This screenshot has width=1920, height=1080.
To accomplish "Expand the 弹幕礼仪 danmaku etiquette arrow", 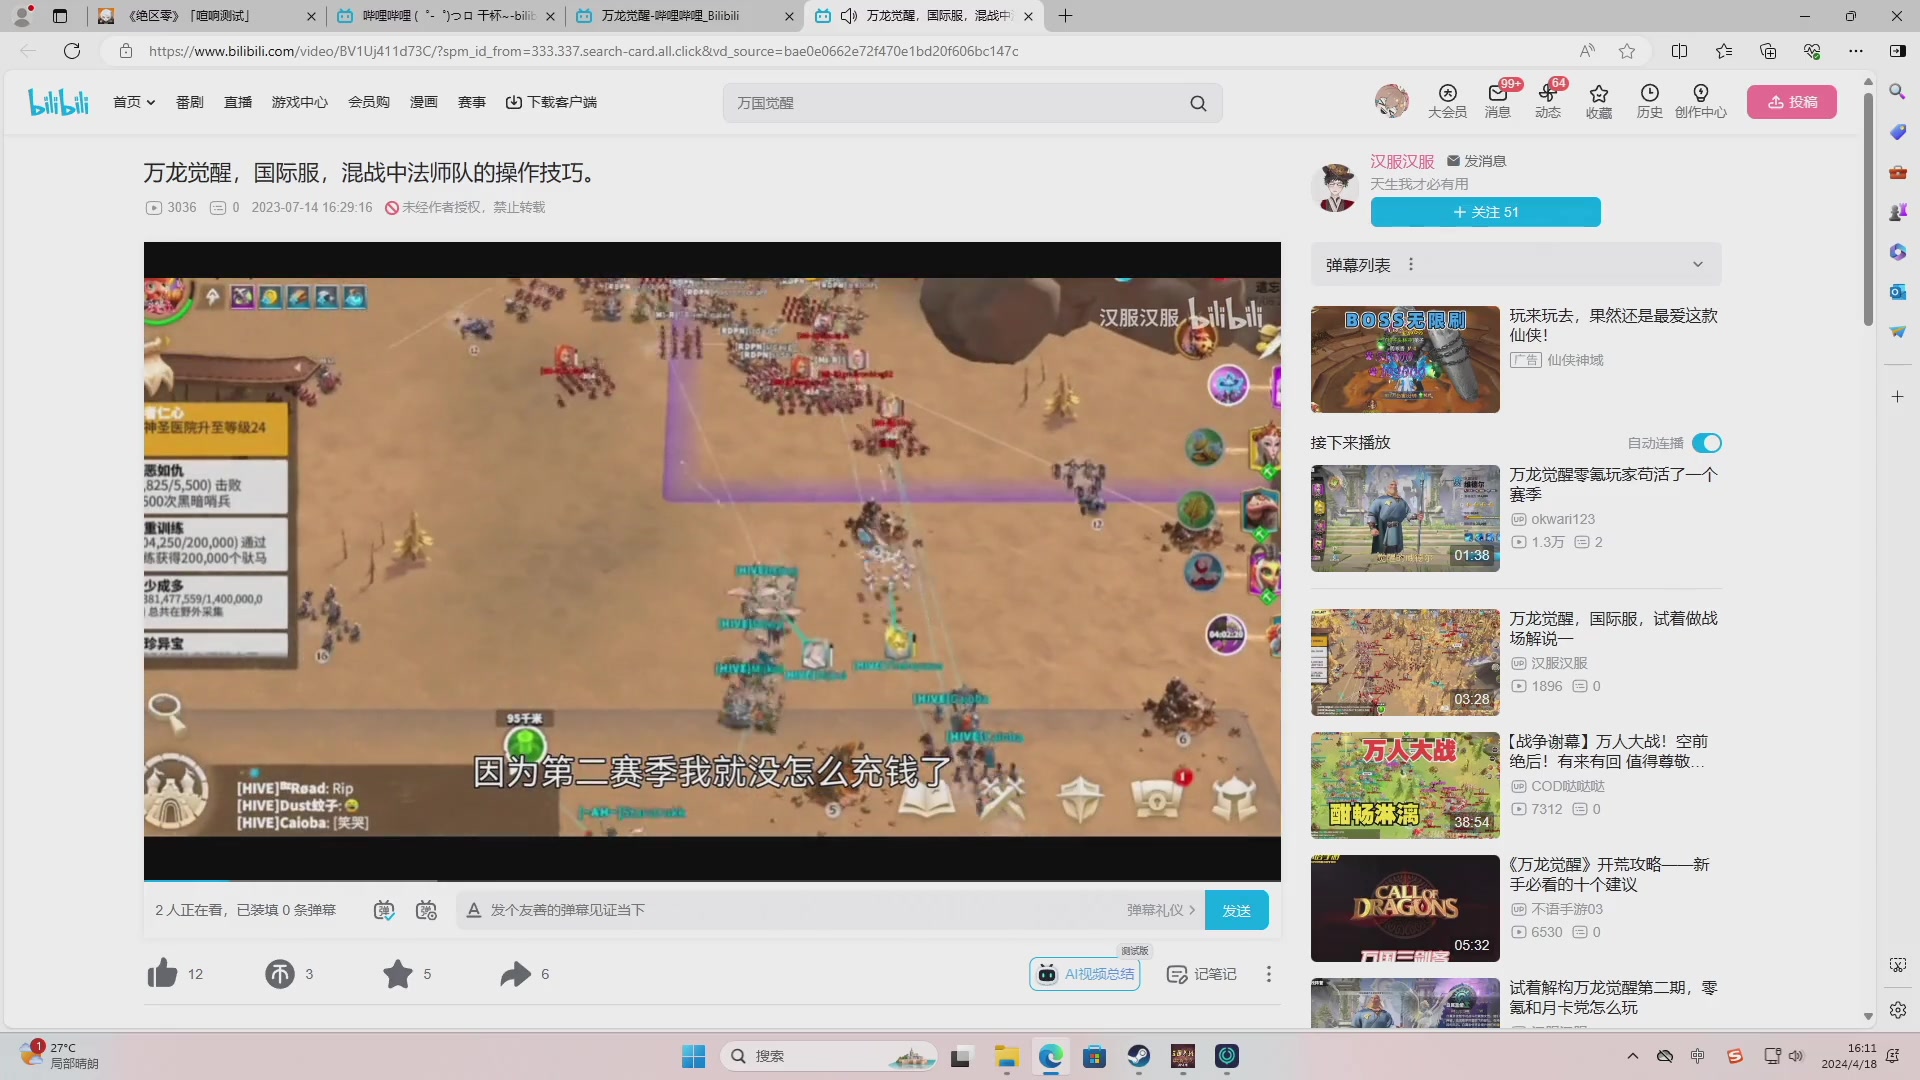I will tap(1192, 910).
